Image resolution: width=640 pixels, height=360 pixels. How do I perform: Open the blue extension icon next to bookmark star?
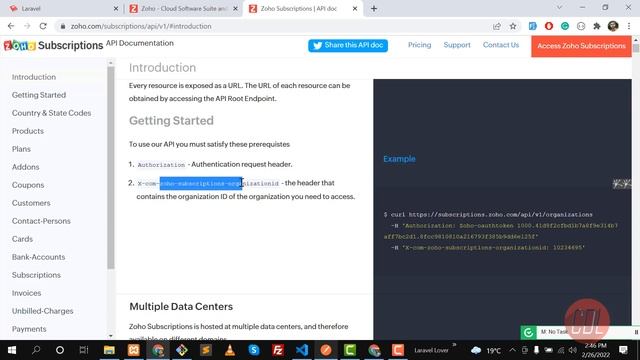[x=533, y=26]
